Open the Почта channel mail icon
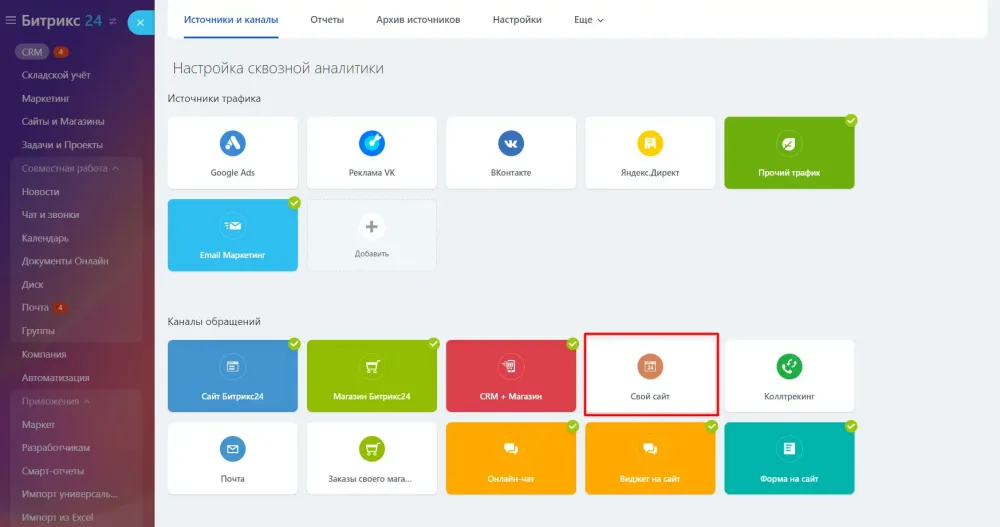 click(232, 449)
